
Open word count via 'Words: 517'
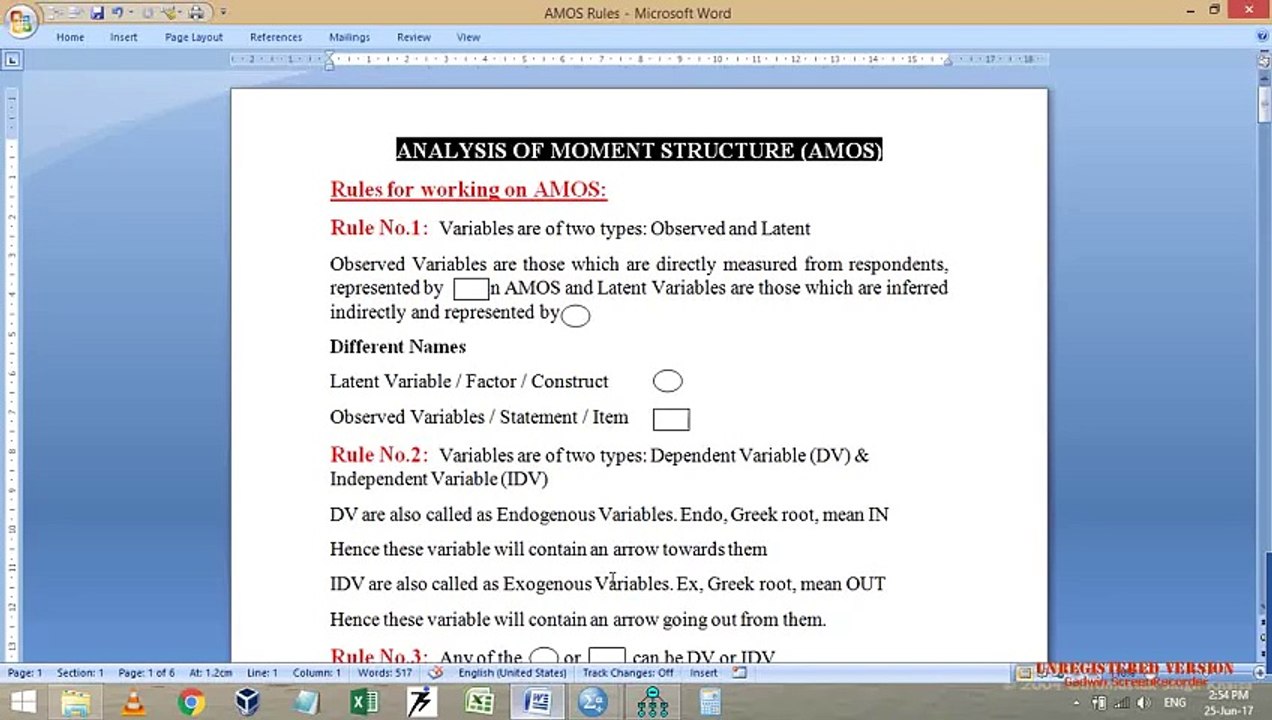tap(385, 673)
